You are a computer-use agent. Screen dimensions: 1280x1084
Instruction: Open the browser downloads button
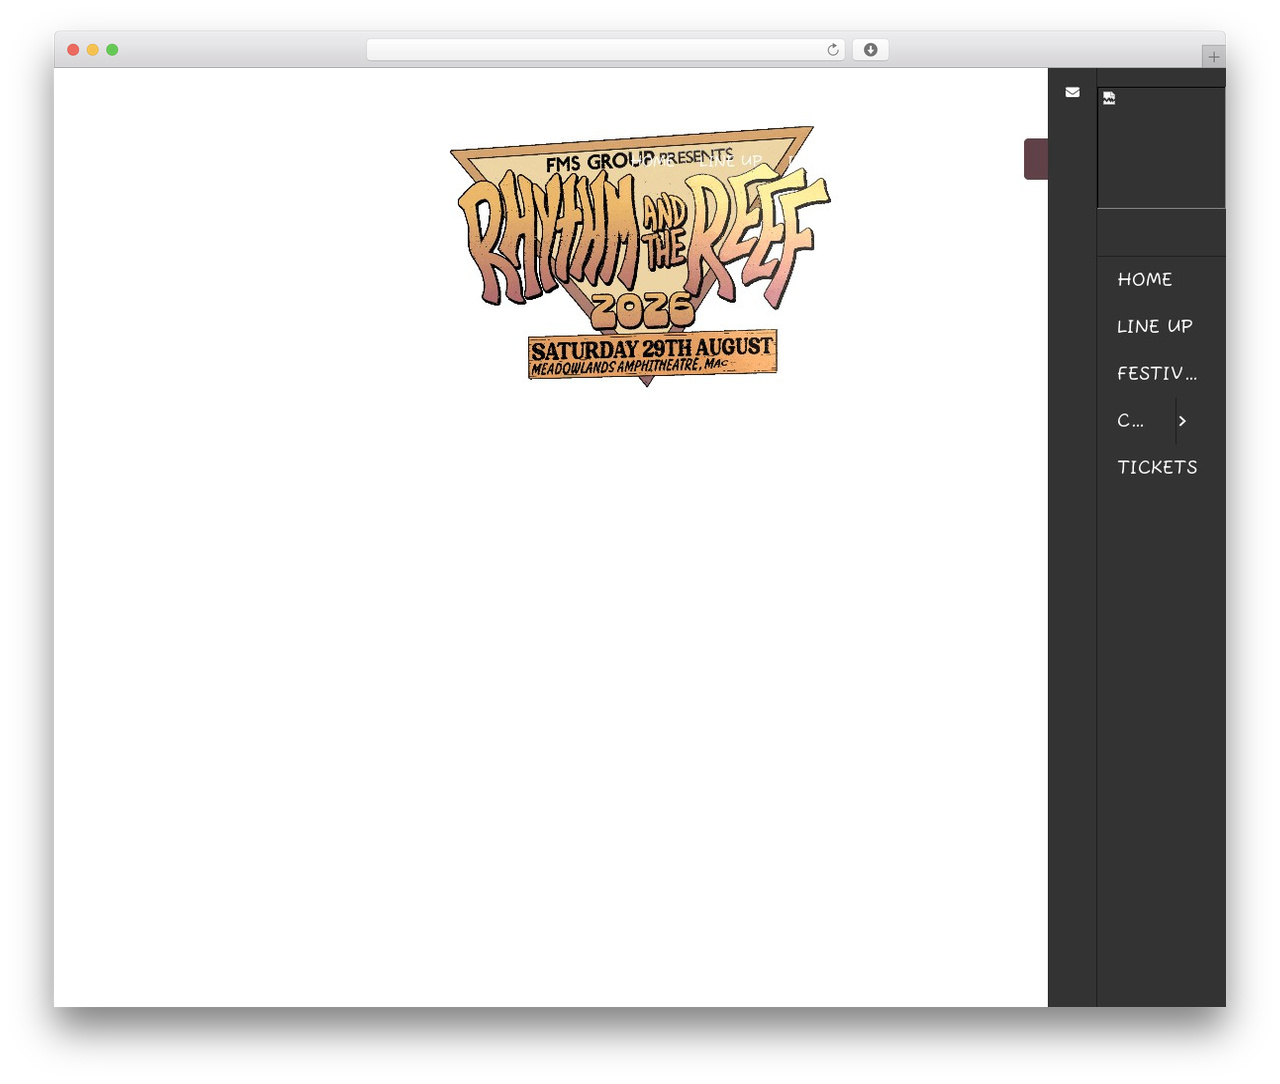tap(870, 50)
